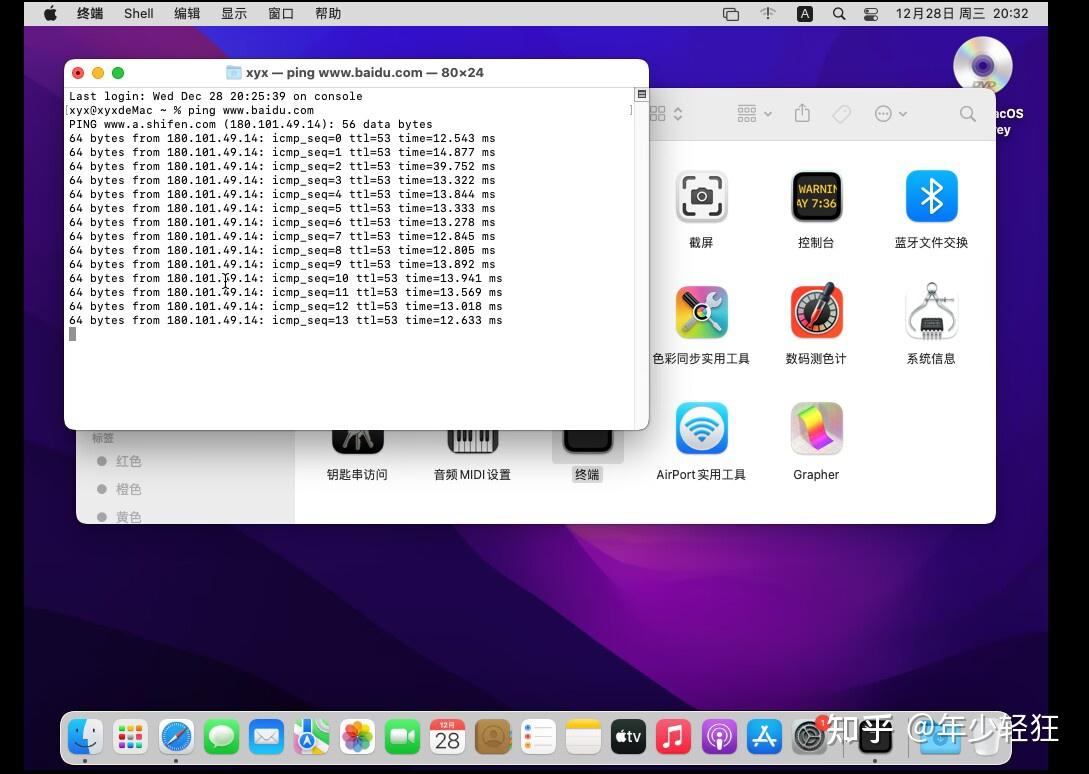Select the 红色 tag in the sidebar

pos(128,461)
